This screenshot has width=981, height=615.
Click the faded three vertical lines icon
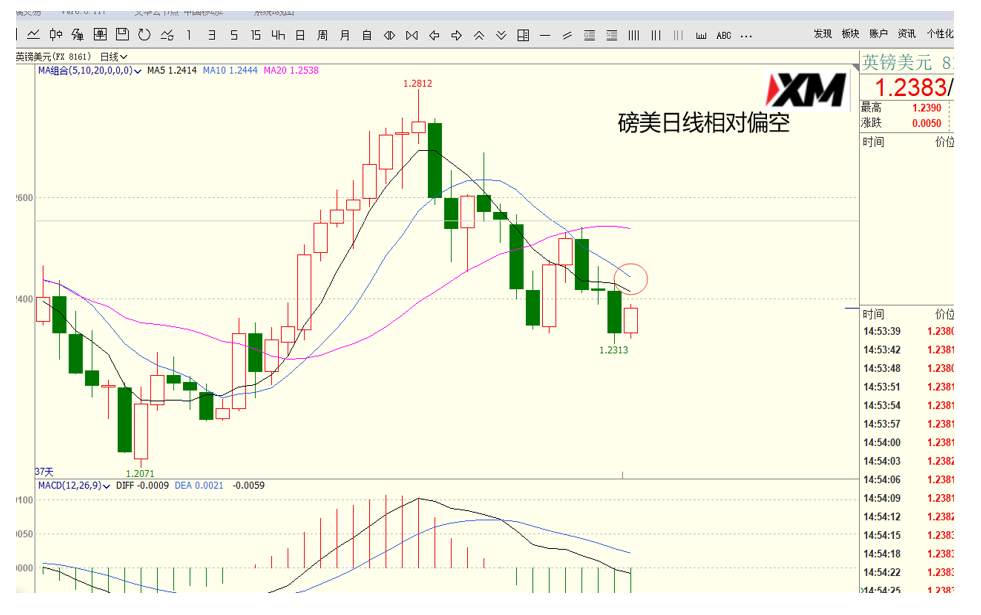point(678,36)
